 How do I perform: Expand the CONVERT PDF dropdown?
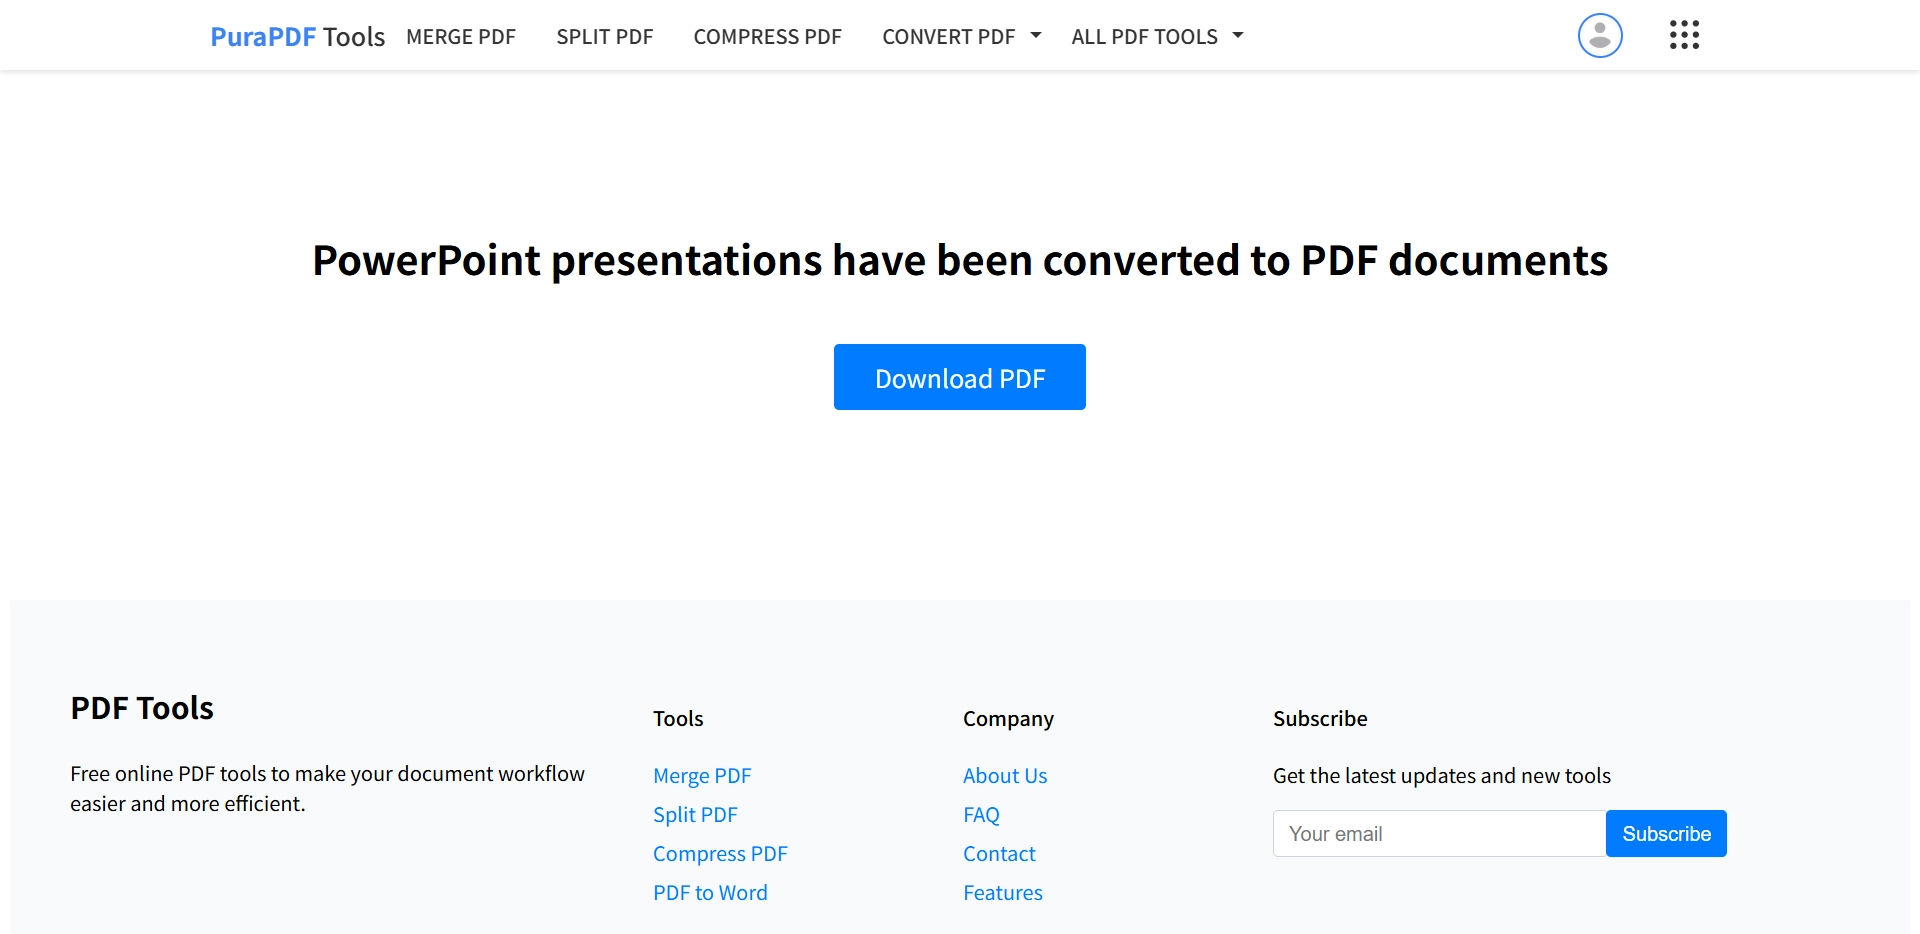coord(949,36)
